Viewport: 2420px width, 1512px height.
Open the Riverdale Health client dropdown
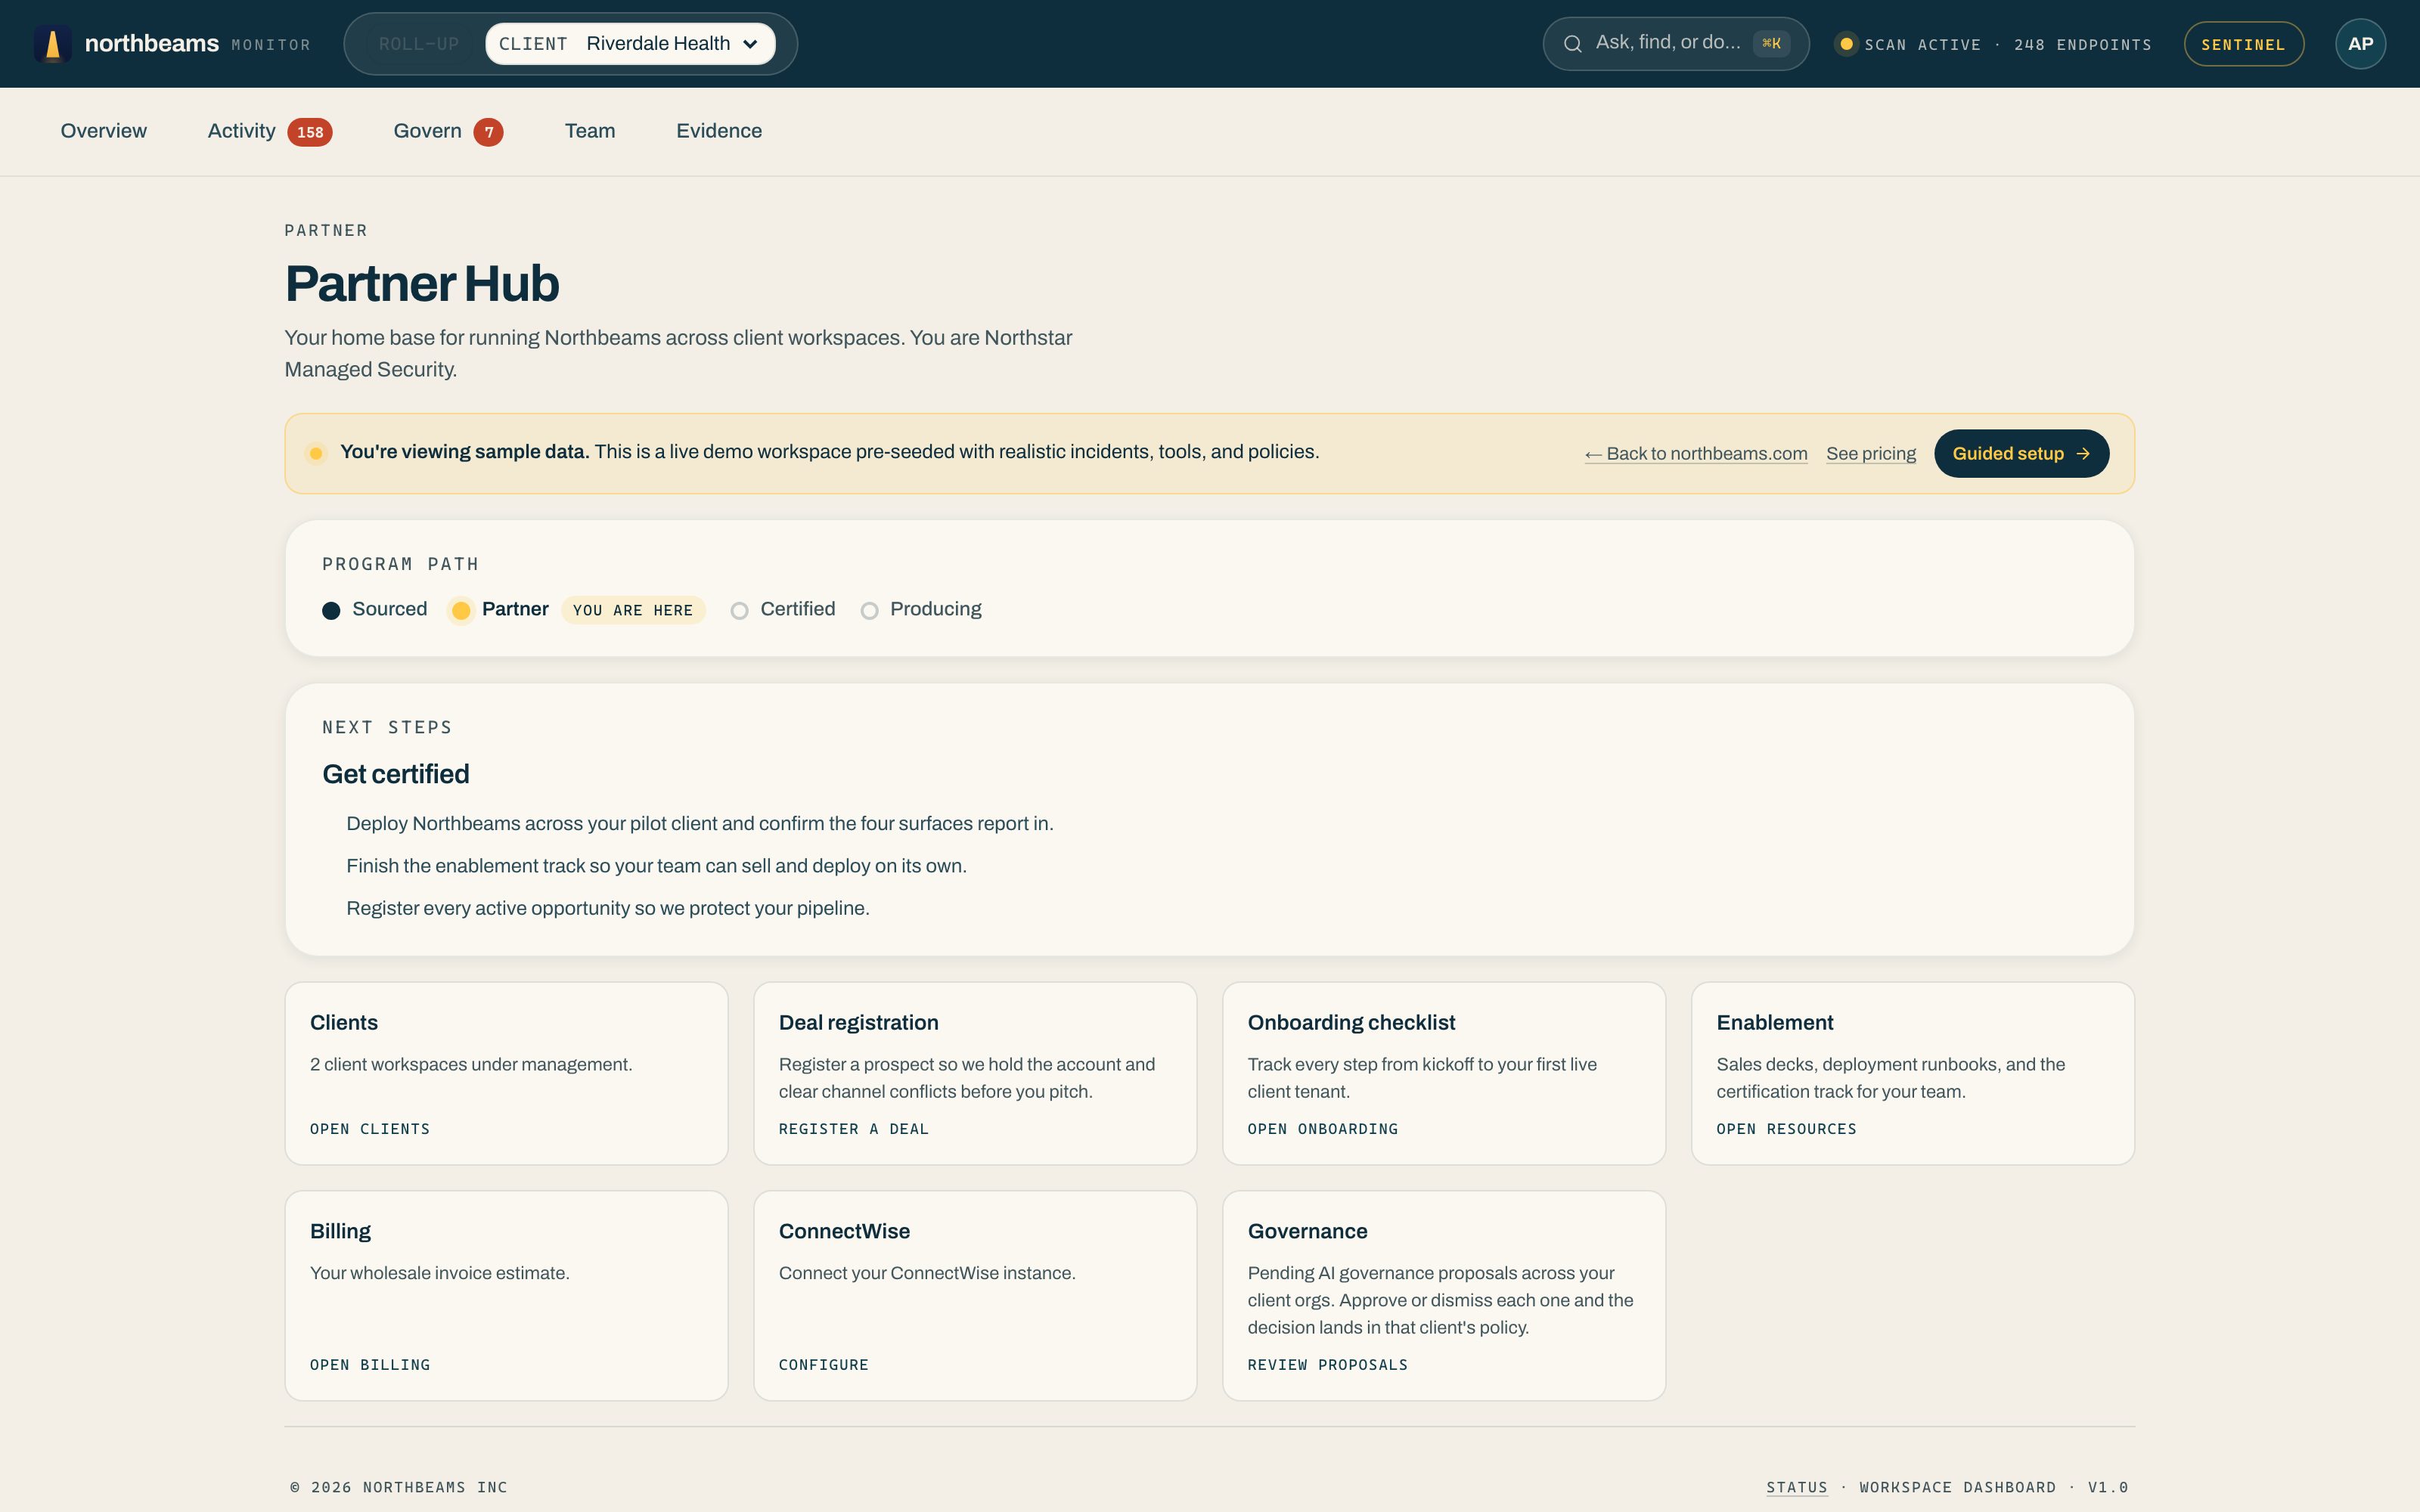(x=631, y=44)
